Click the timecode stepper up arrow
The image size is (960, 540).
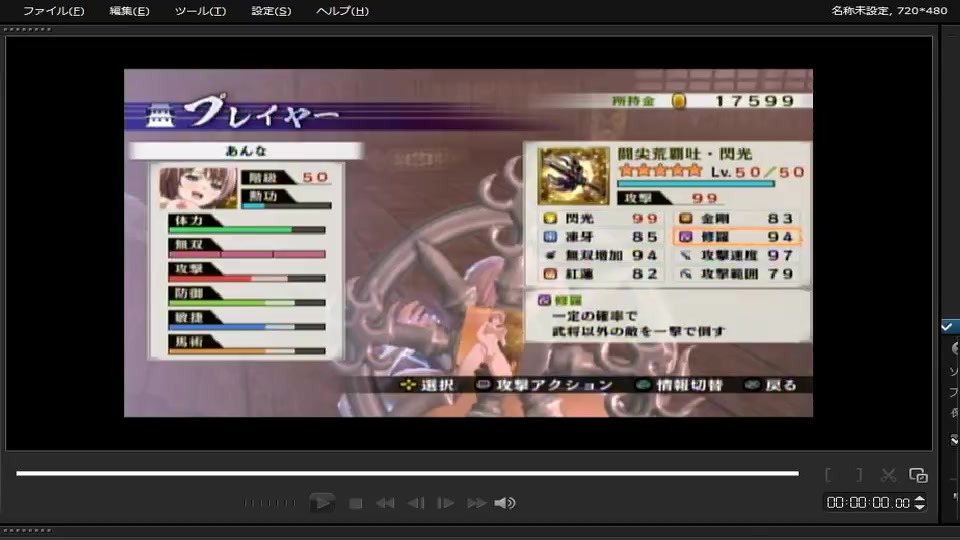click(x=920, y=499)
